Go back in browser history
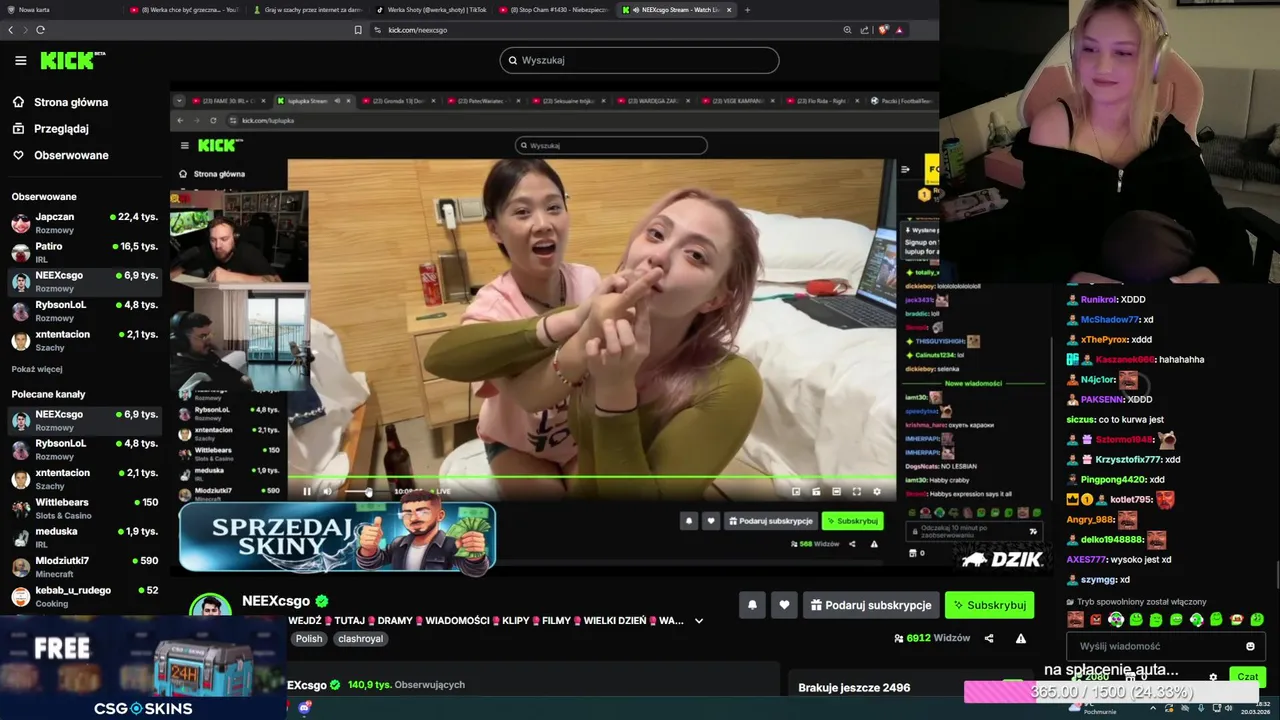 point(11,30)
